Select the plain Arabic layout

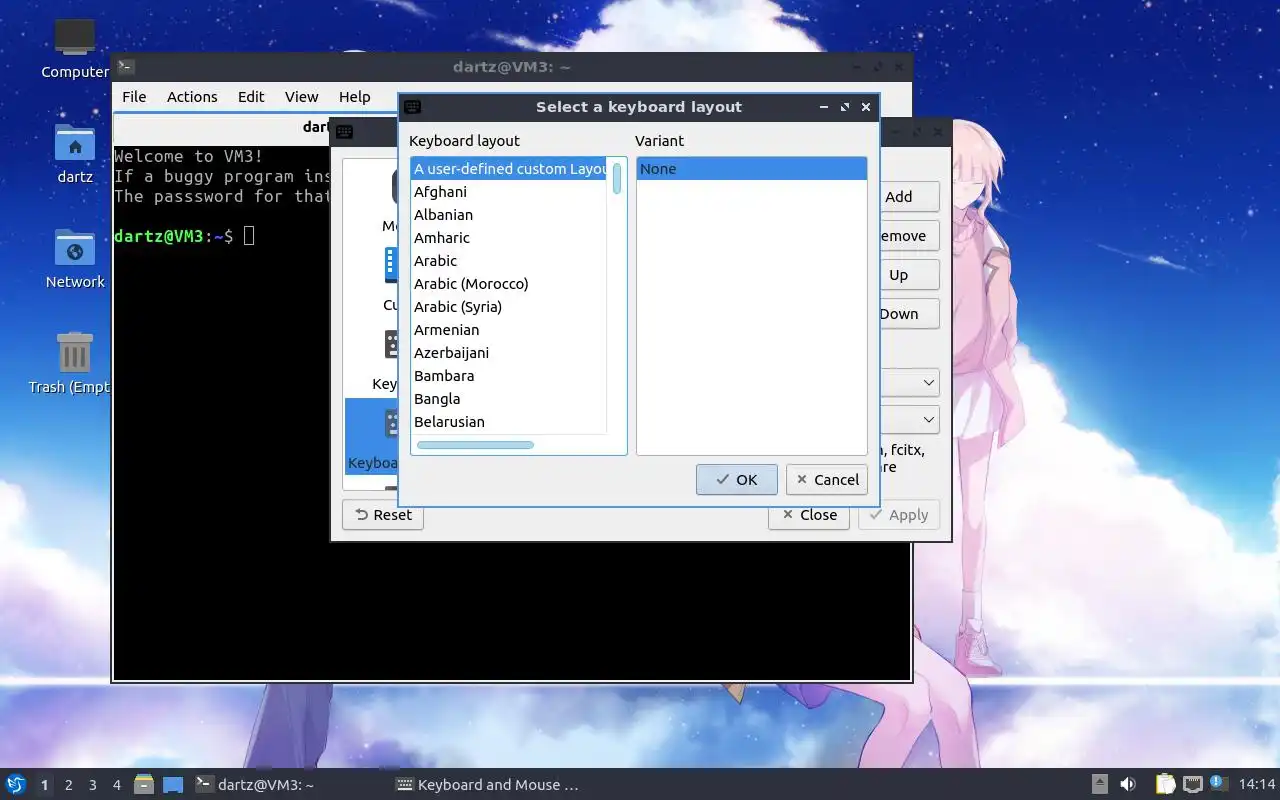[x=508, y=261]
